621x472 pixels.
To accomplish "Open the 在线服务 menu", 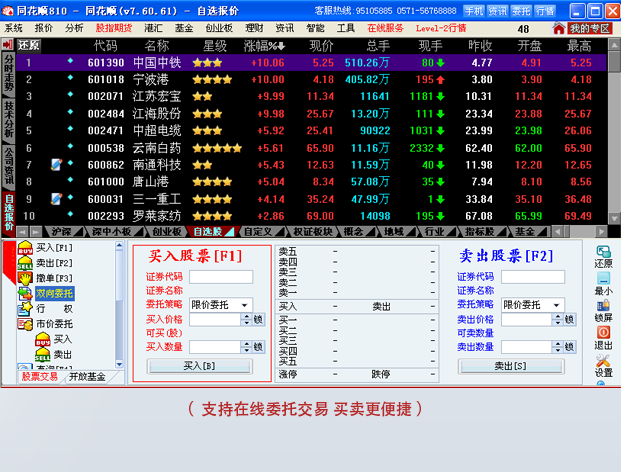I will (385, 28).
